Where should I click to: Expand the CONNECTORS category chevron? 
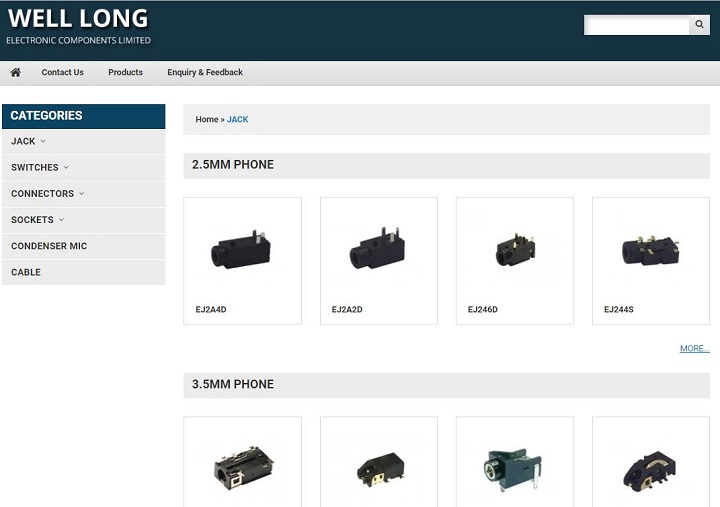pyautogui.click(x=81, y=194)
